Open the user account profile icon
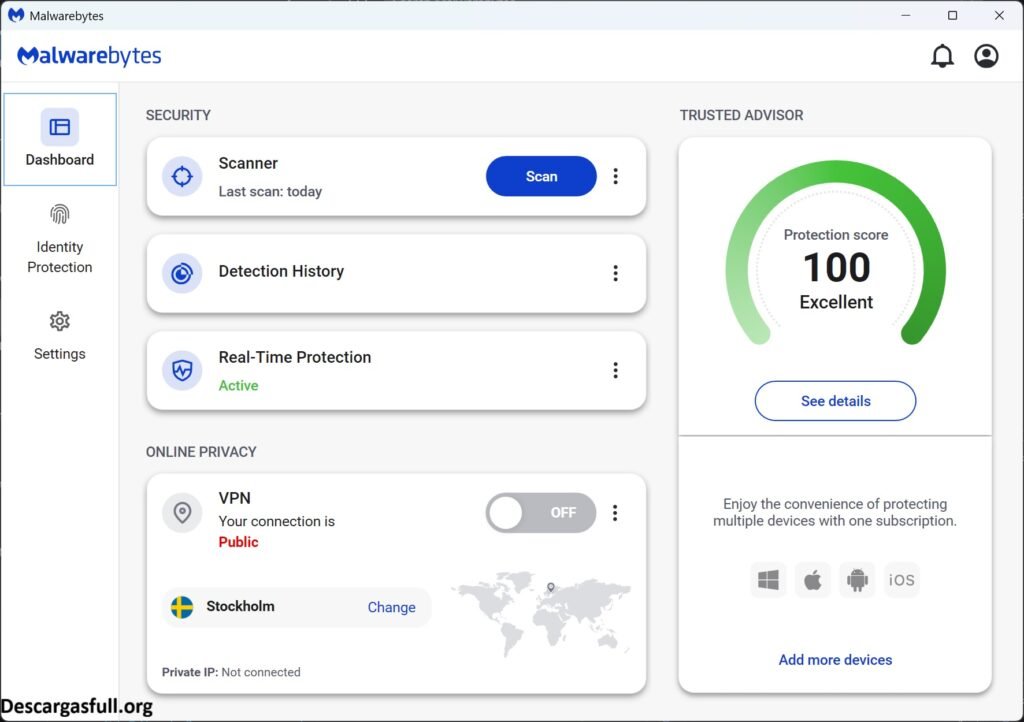 pos(986,56)
